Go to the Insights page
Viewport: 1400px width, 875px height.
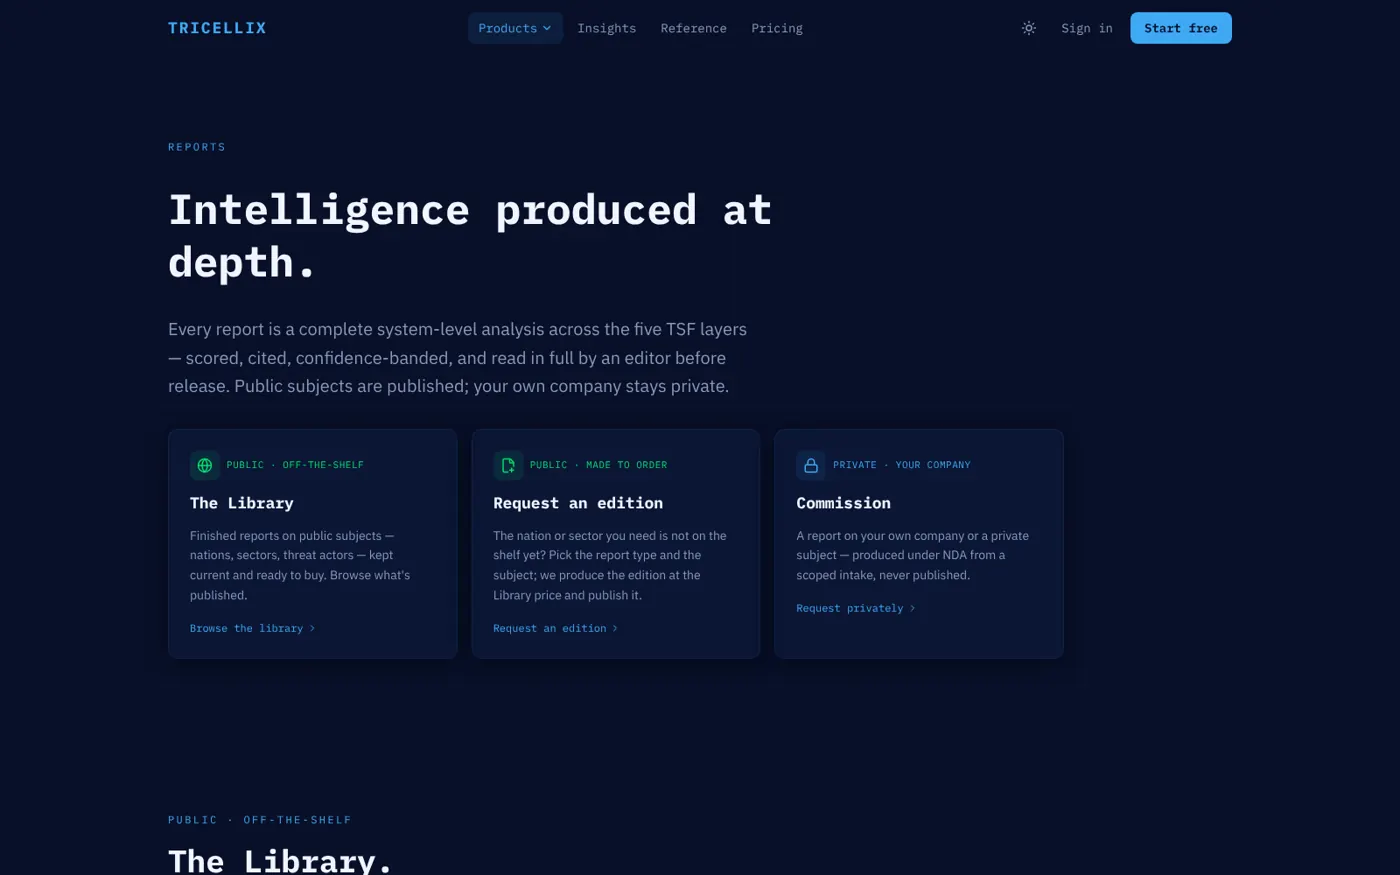(x=606, y=28)
